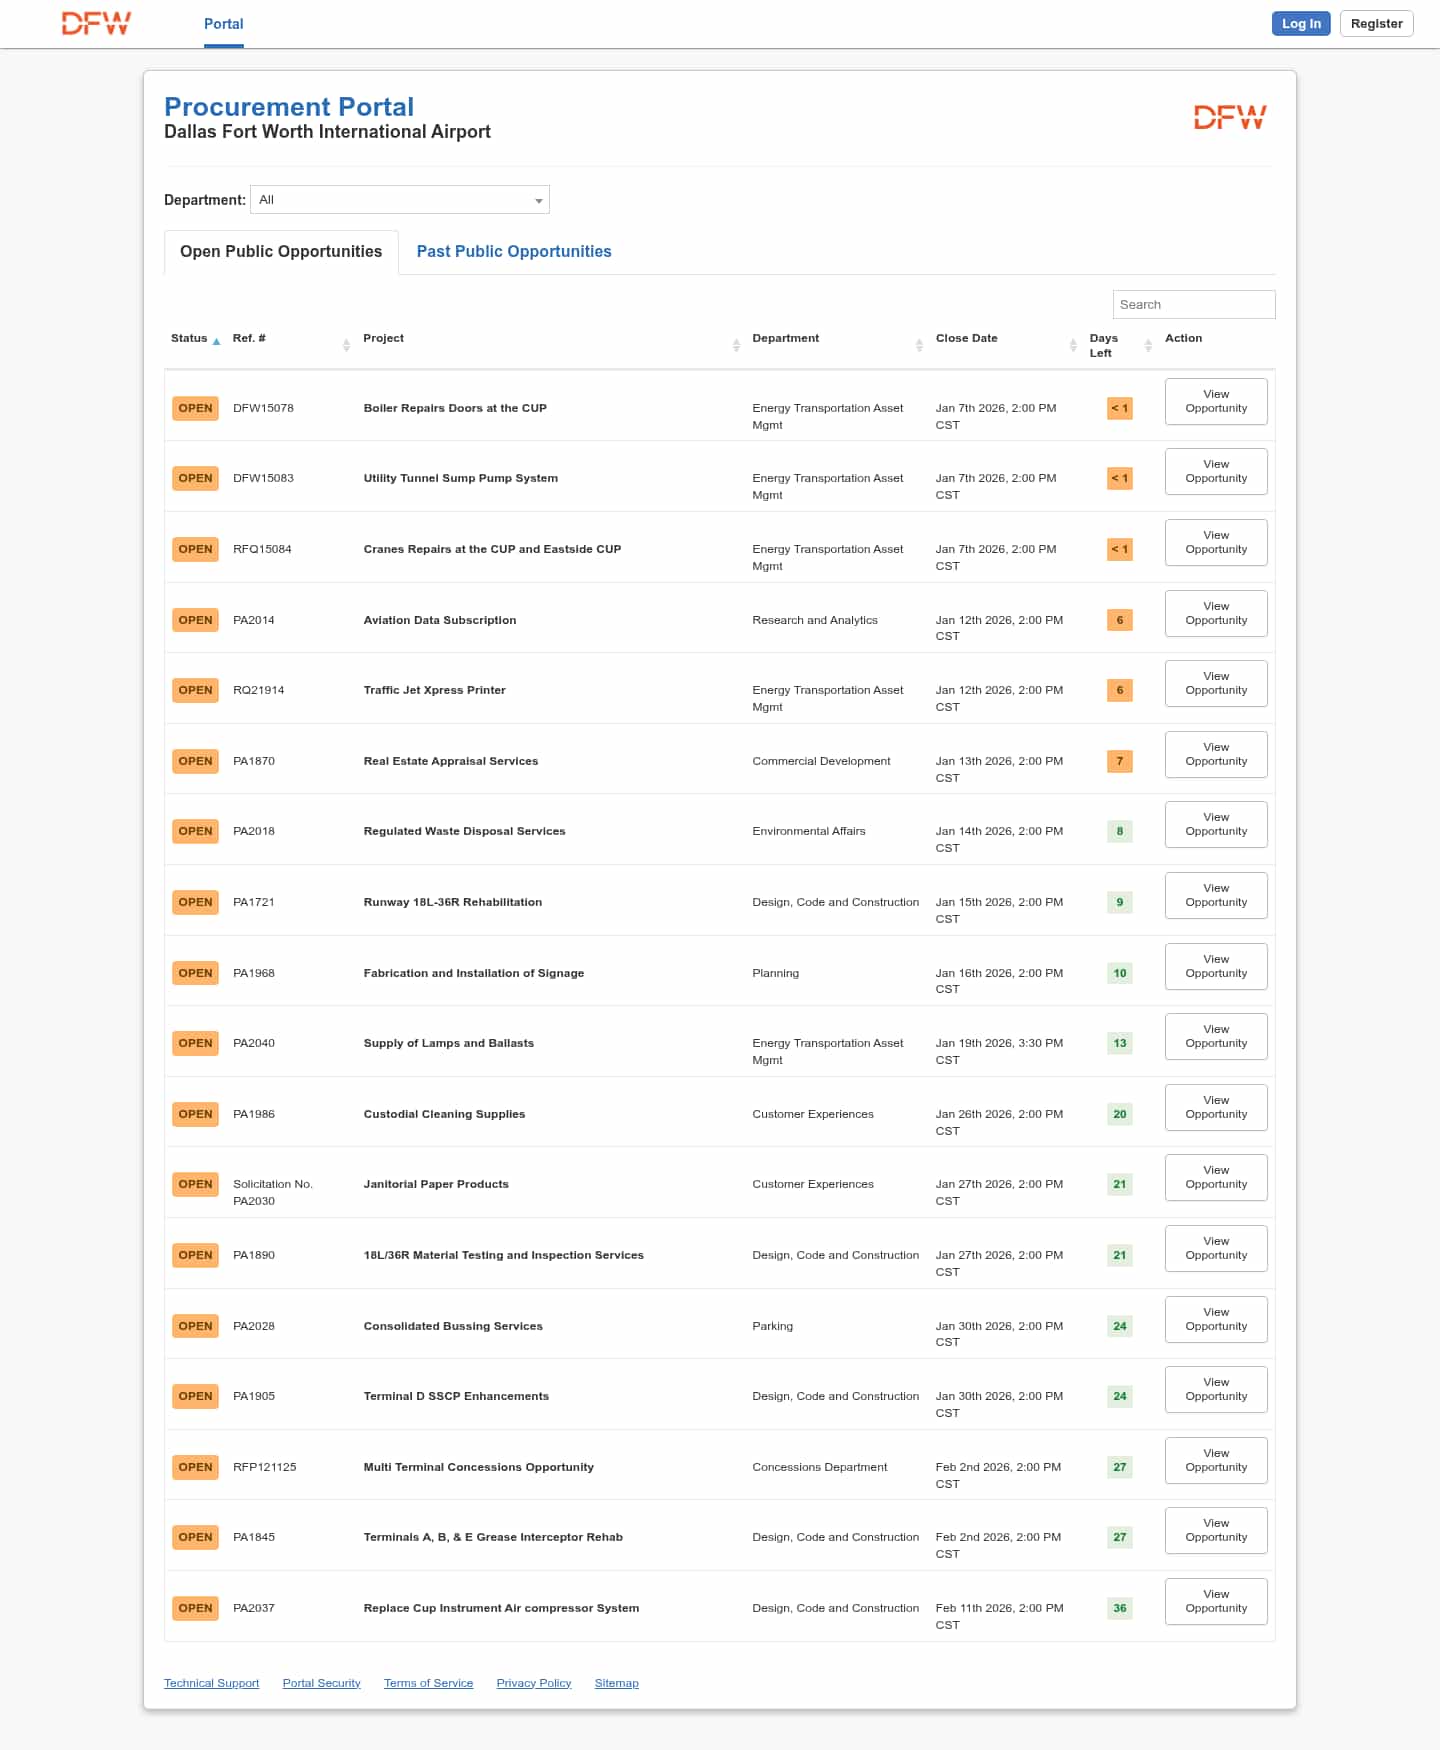Image resolution: width=1440 pixels, height=1750 pixels.
Task: Open the Technical Support footer link
Action: tap(211, 1683)
